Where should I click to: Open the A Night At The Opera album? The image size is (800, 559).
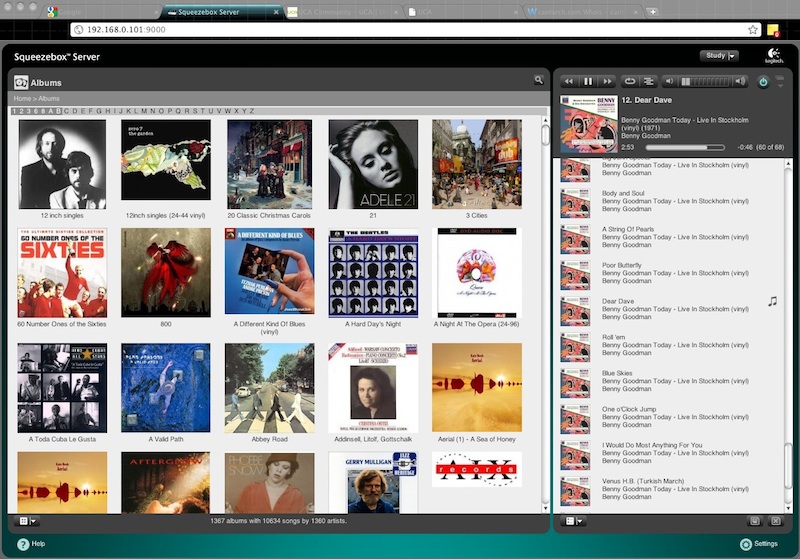[x=477, y=273]
